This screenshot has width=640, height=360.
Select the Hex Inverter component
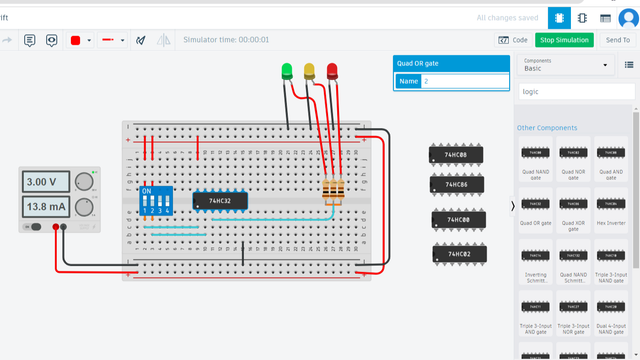611,210
